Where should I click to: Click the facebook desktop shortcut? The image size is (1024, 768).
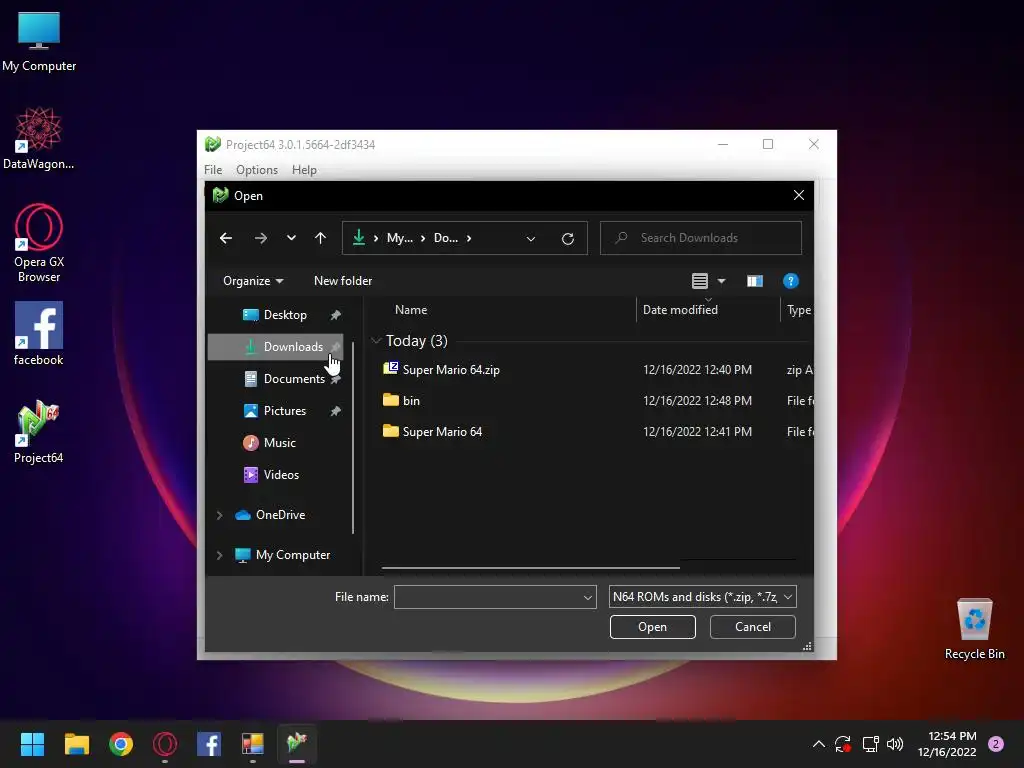pos(39,334)
